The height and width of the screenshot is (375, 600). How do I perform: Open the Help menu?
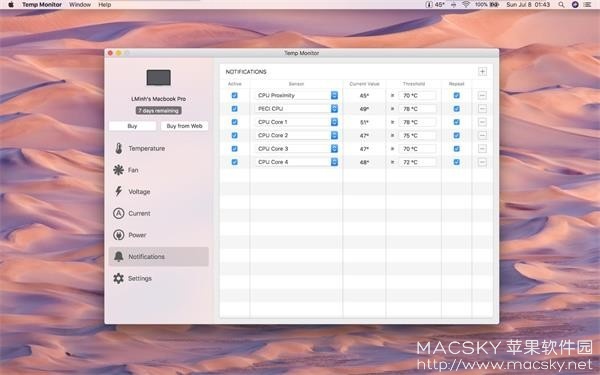click(104, 5)
